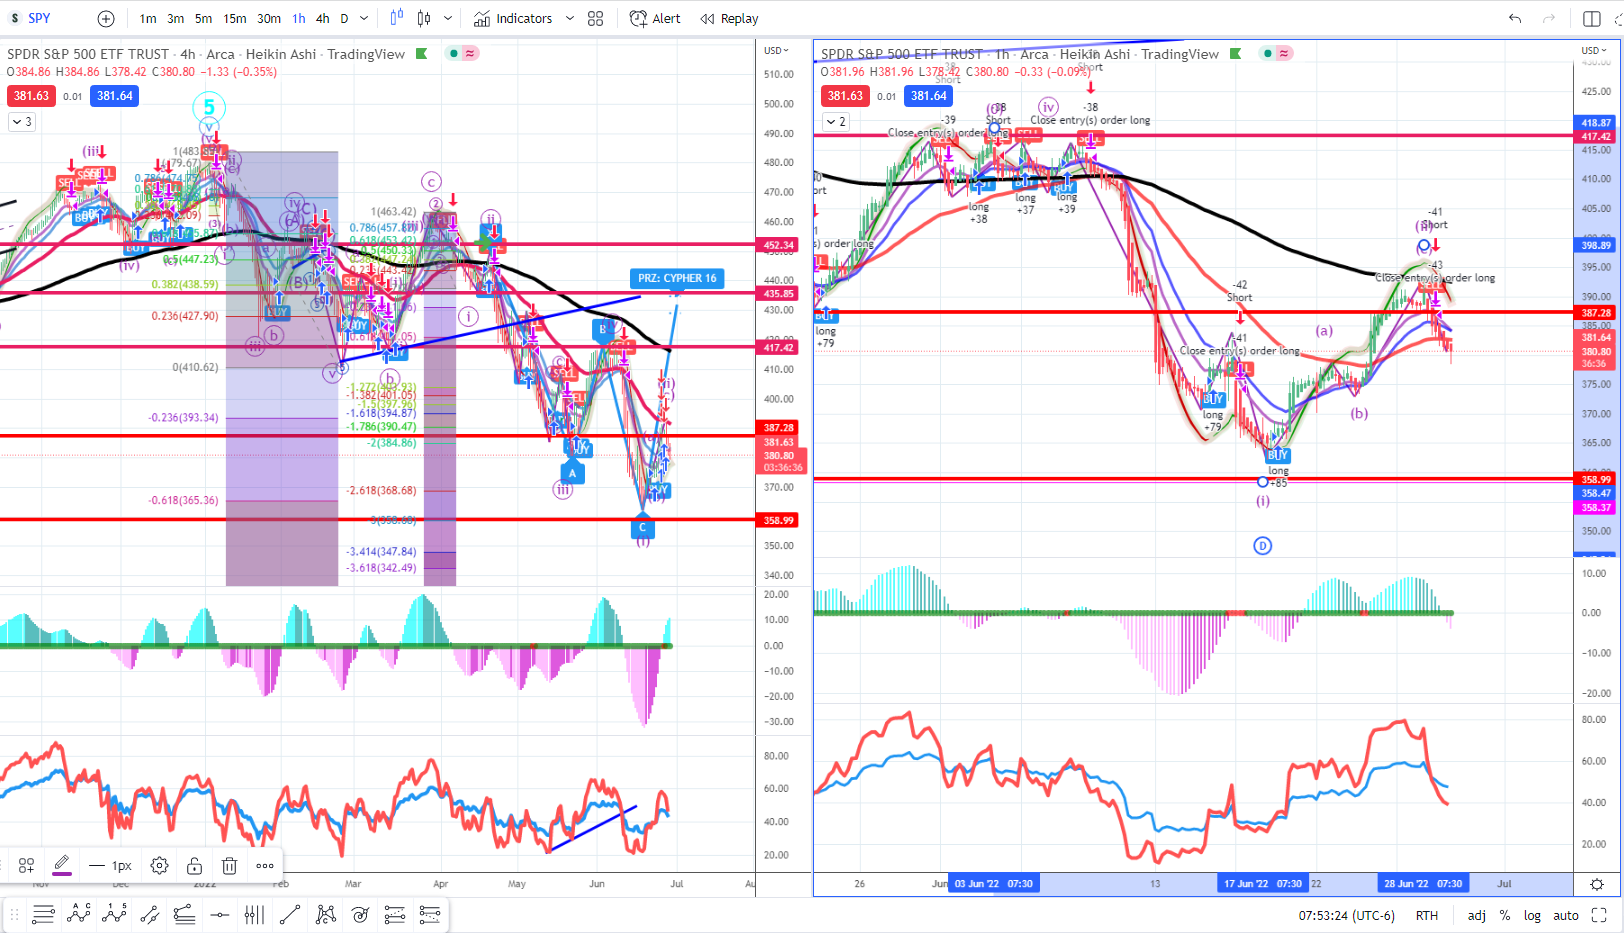This screenshot has height=933, width=1624.
Task: Click 28 Jun '22 07:30 timeline marker
Action: (1423, 884)
